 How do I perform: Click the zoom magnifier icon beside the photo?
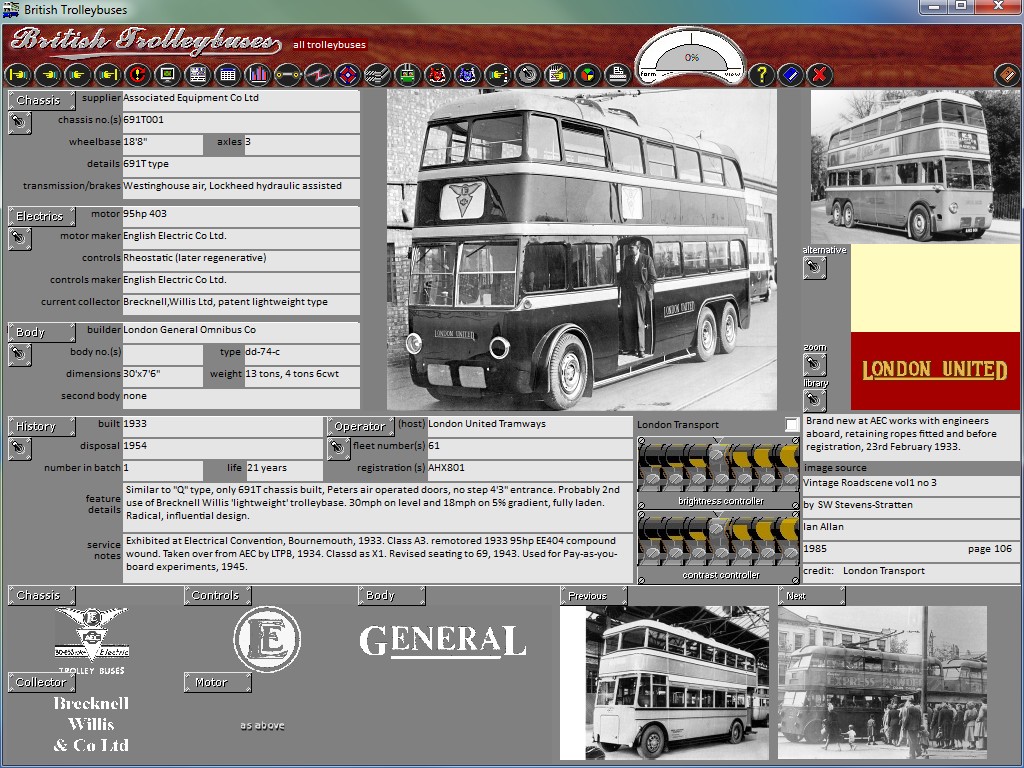815,364
